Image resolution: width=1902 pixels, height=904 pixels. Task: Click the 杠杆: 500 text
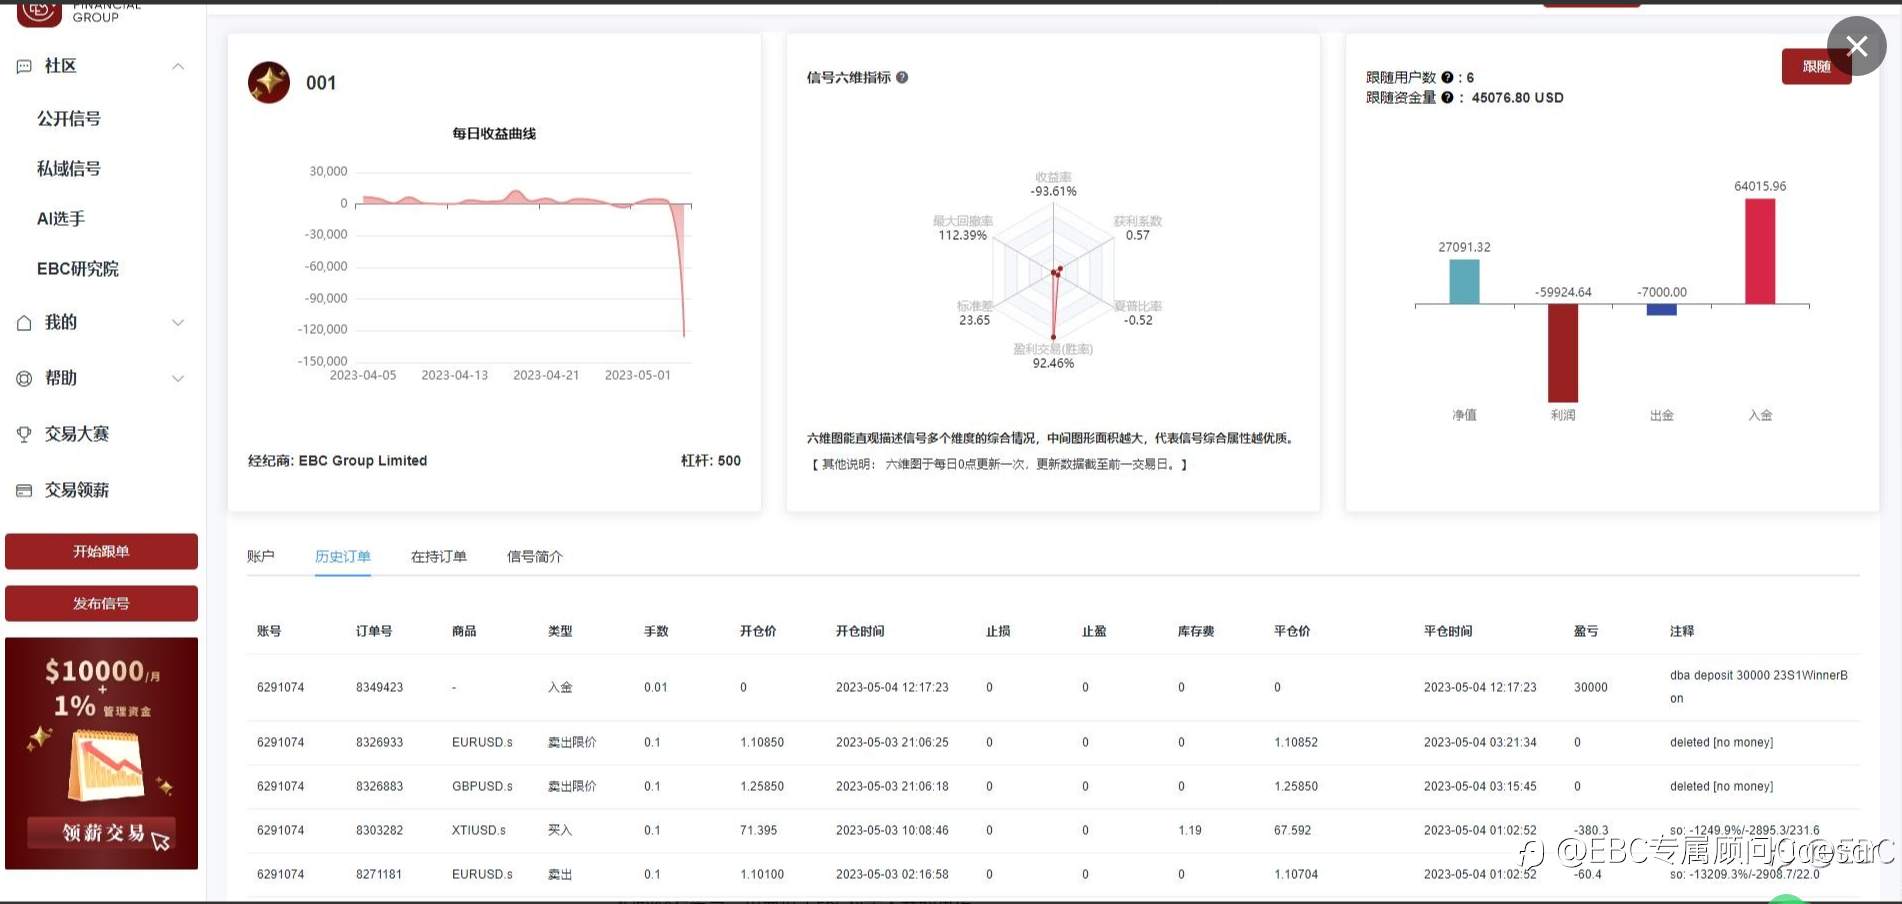tap(711, 460)
